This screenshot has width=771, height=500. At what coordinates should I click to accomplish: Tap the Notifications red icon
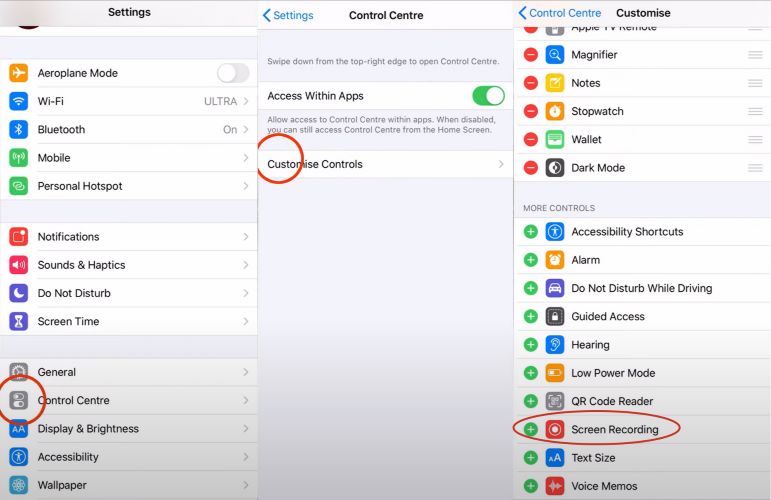(19, 236)
